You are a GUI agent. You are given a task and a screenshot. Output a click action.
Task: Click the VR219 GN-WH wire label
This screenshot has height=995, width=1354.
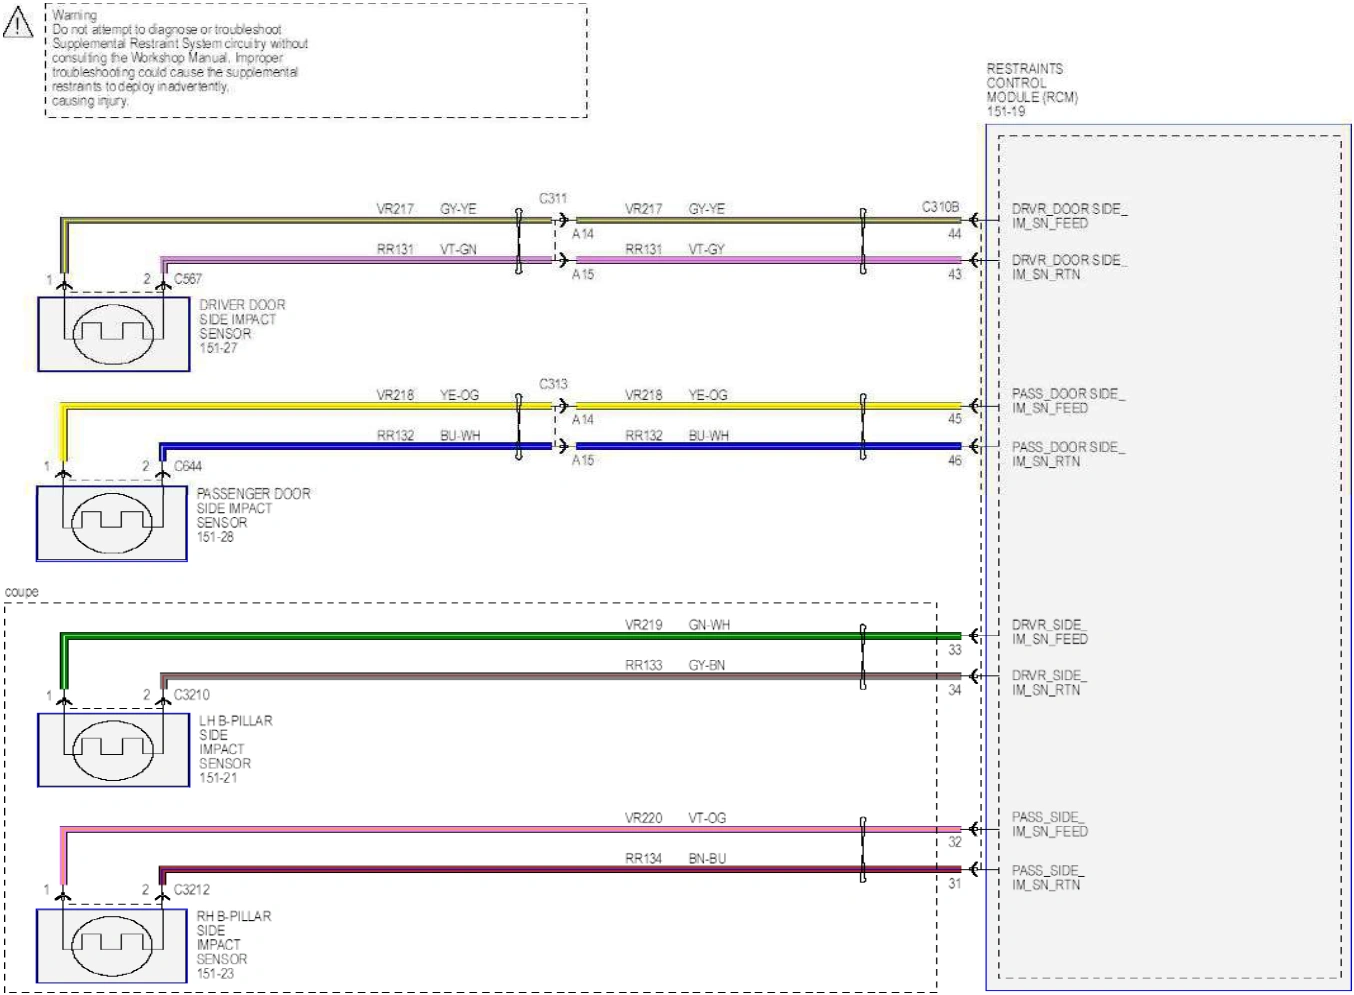pos(677,625)
